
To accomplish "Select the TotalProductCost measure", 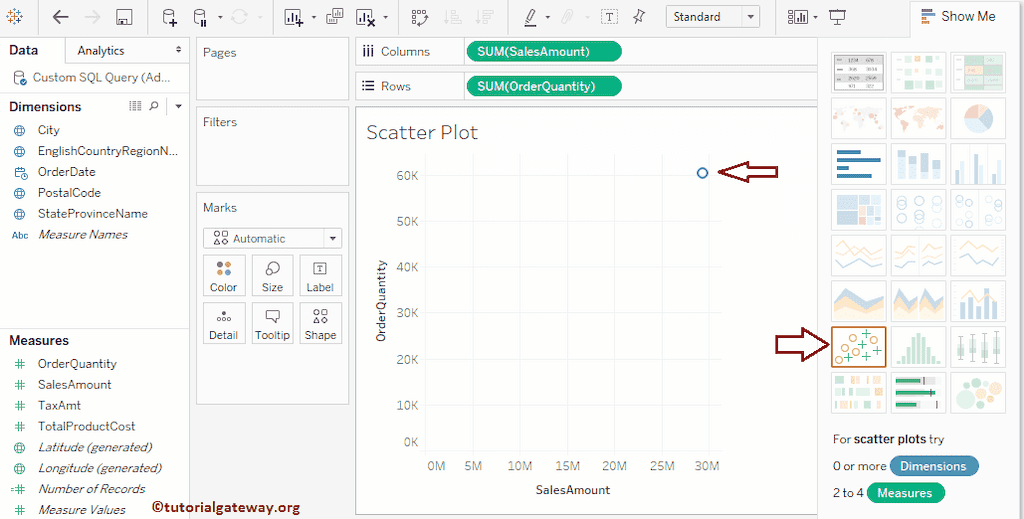I will [x=86, y=426].
